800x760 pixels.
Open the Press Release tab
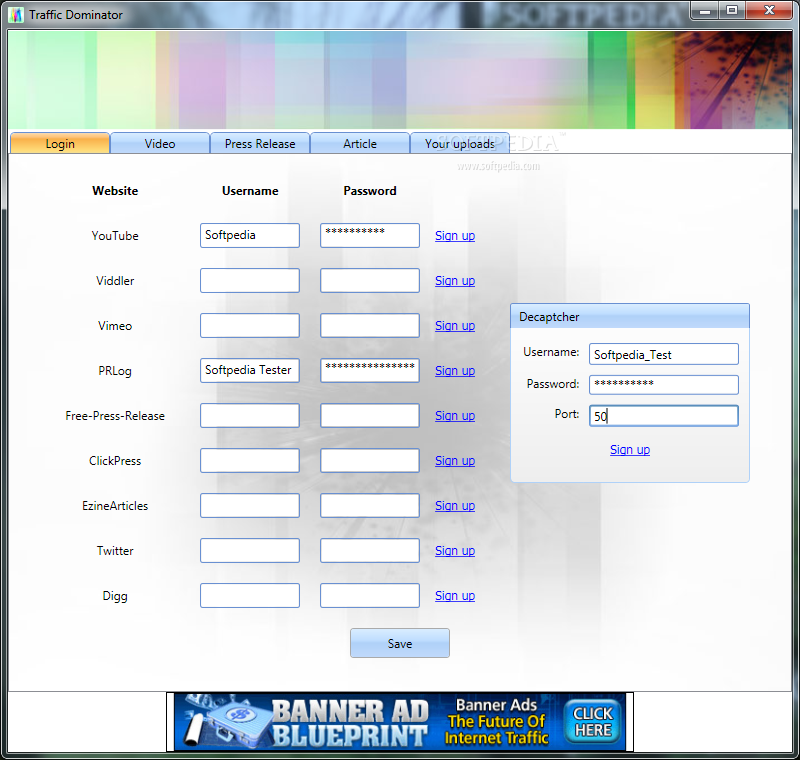260,143
